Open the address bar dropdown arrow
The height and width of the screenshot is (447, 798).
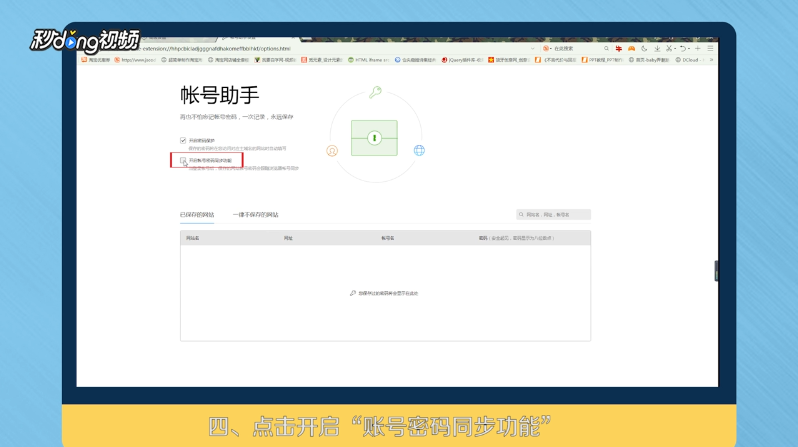point(532,49)
